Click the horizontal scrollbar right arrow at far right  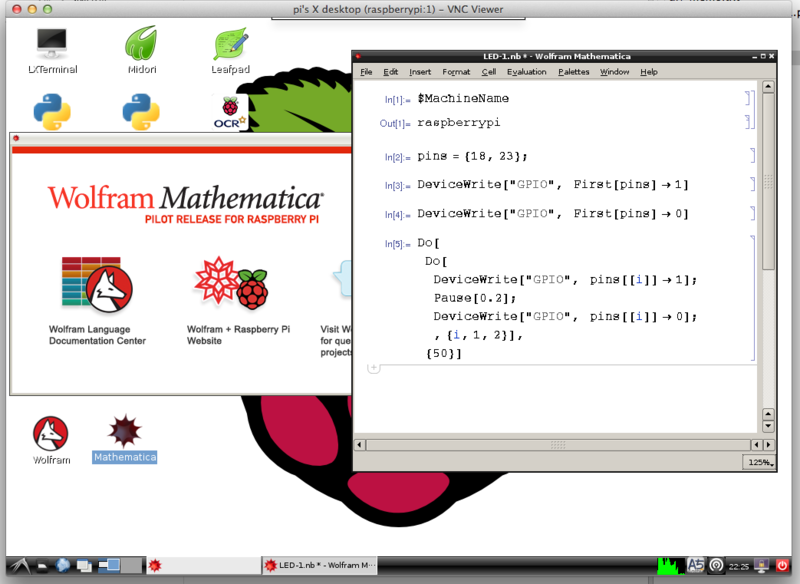tap(768, 445)
